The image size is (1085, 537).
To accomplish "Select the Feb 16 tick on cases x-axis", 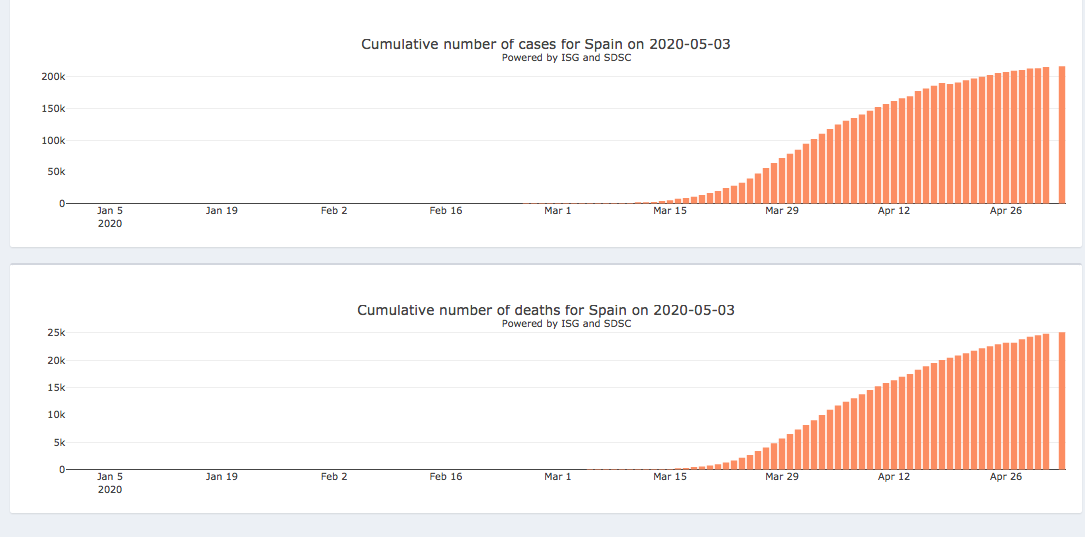I will tap(446, 211).
